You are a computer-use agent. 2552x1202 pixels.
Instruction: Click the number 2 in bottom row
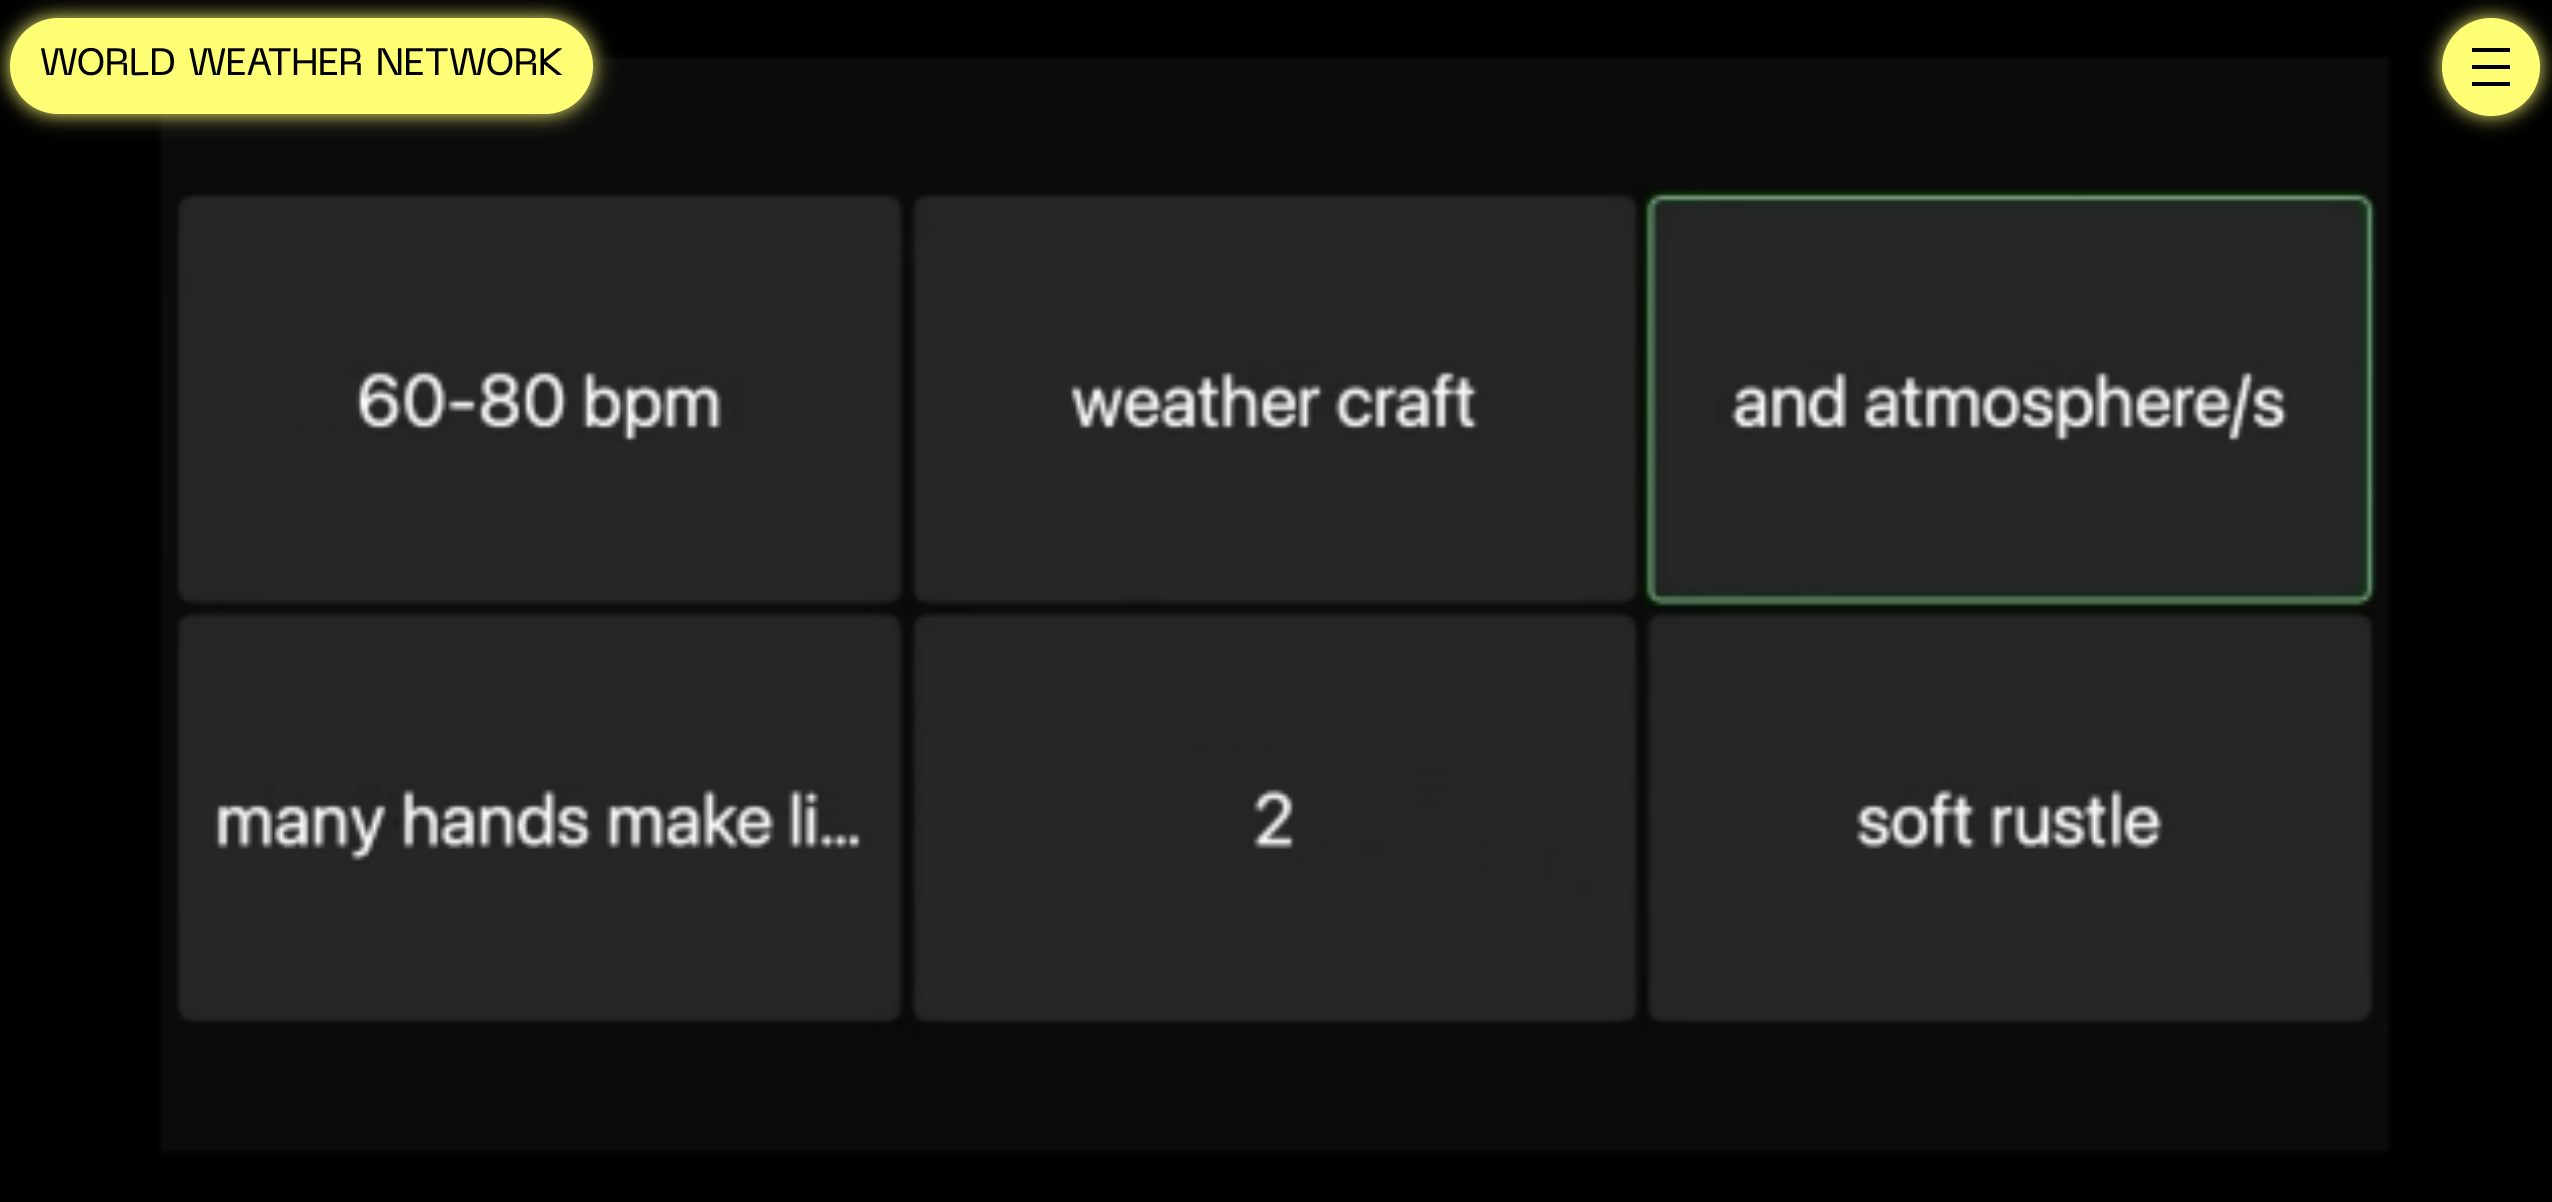pyautogui.click(x=1274, y=821)
